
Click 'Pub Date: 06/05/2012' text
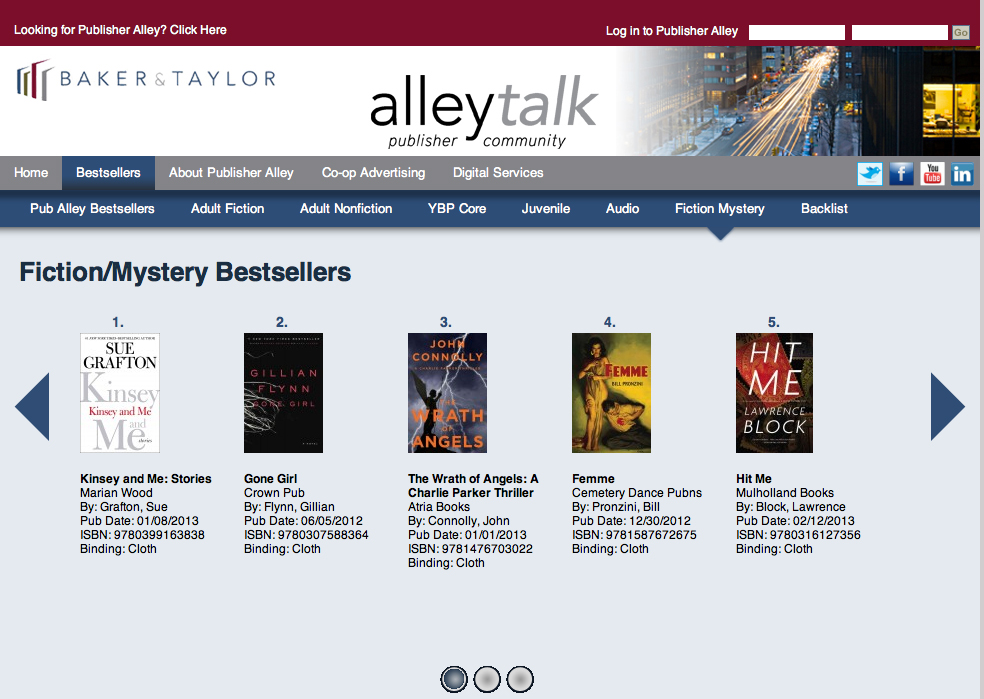(x=303, y=521)
